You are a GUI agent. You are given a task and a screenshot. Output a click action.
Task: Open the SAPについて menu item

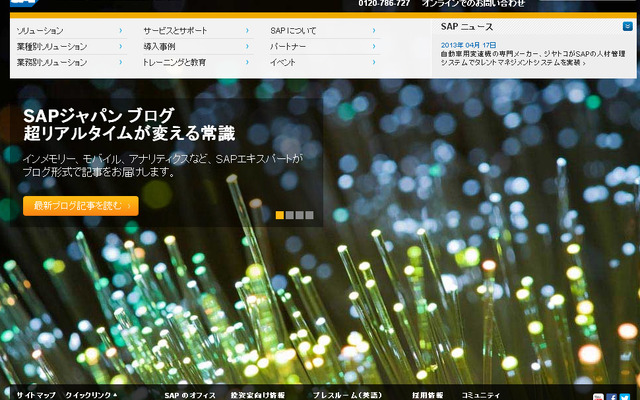(293, 31)
